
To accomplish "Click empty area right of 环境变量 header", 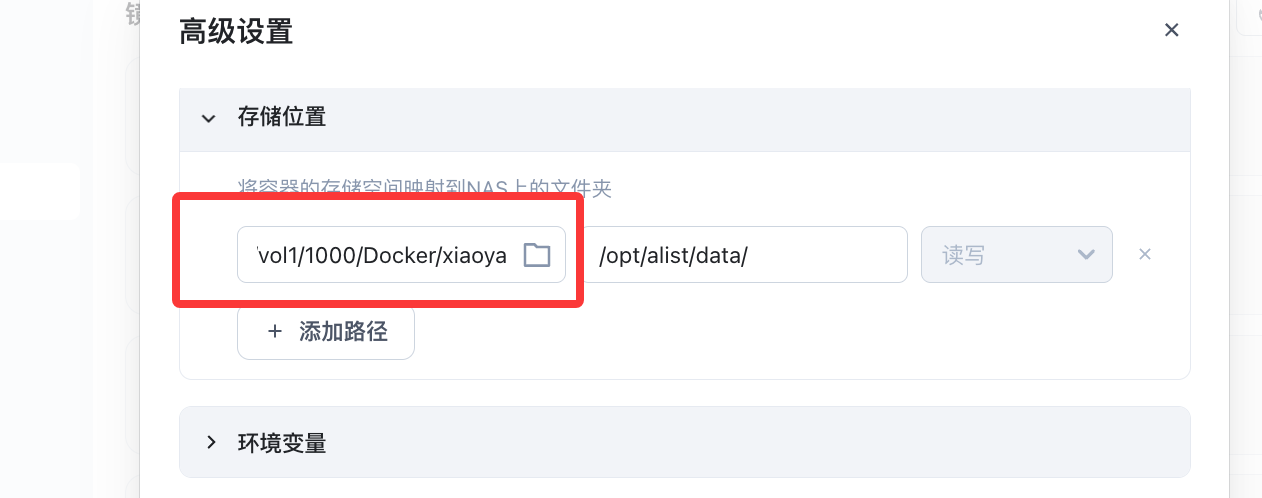I will 750,442.
